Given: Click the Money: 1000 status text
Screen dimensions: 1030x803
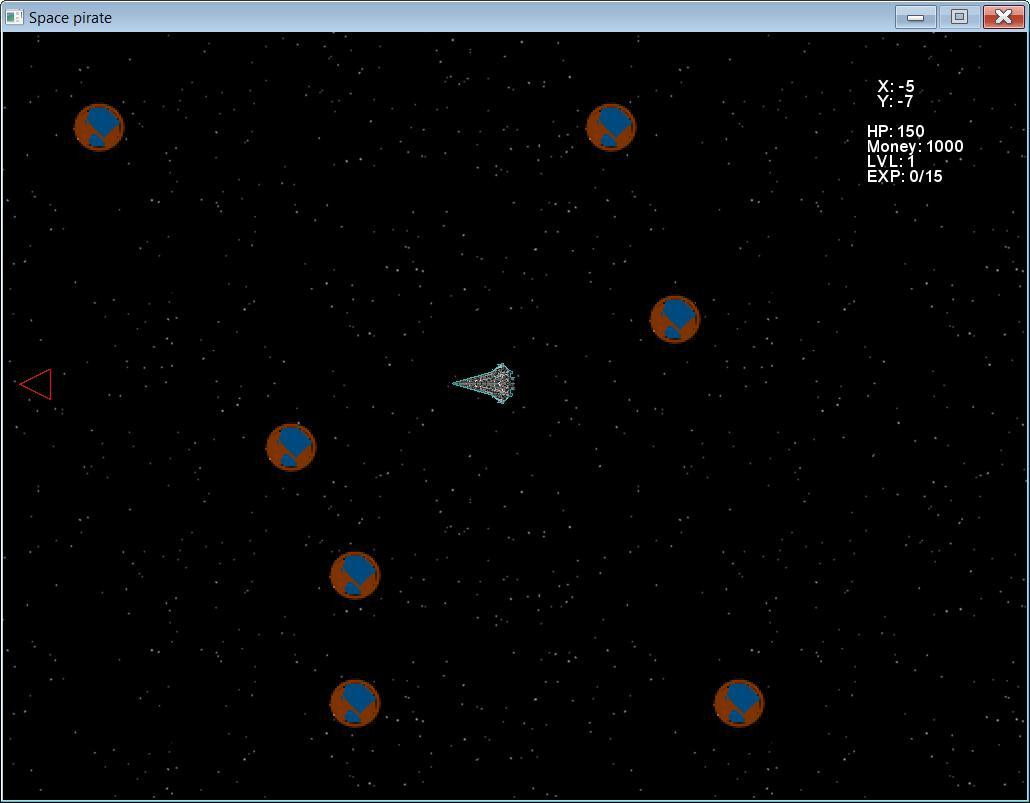Looking at the screenshot, I should pos(915,146).
